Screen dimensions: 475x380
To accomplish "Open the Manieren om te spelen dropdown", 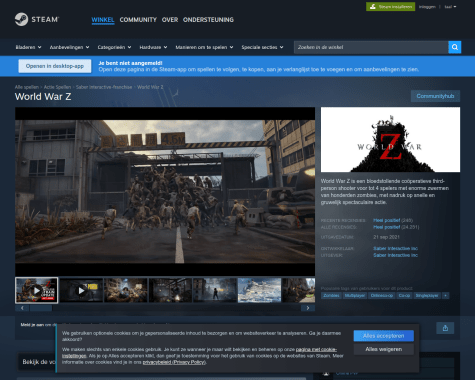I will [204, 47].
